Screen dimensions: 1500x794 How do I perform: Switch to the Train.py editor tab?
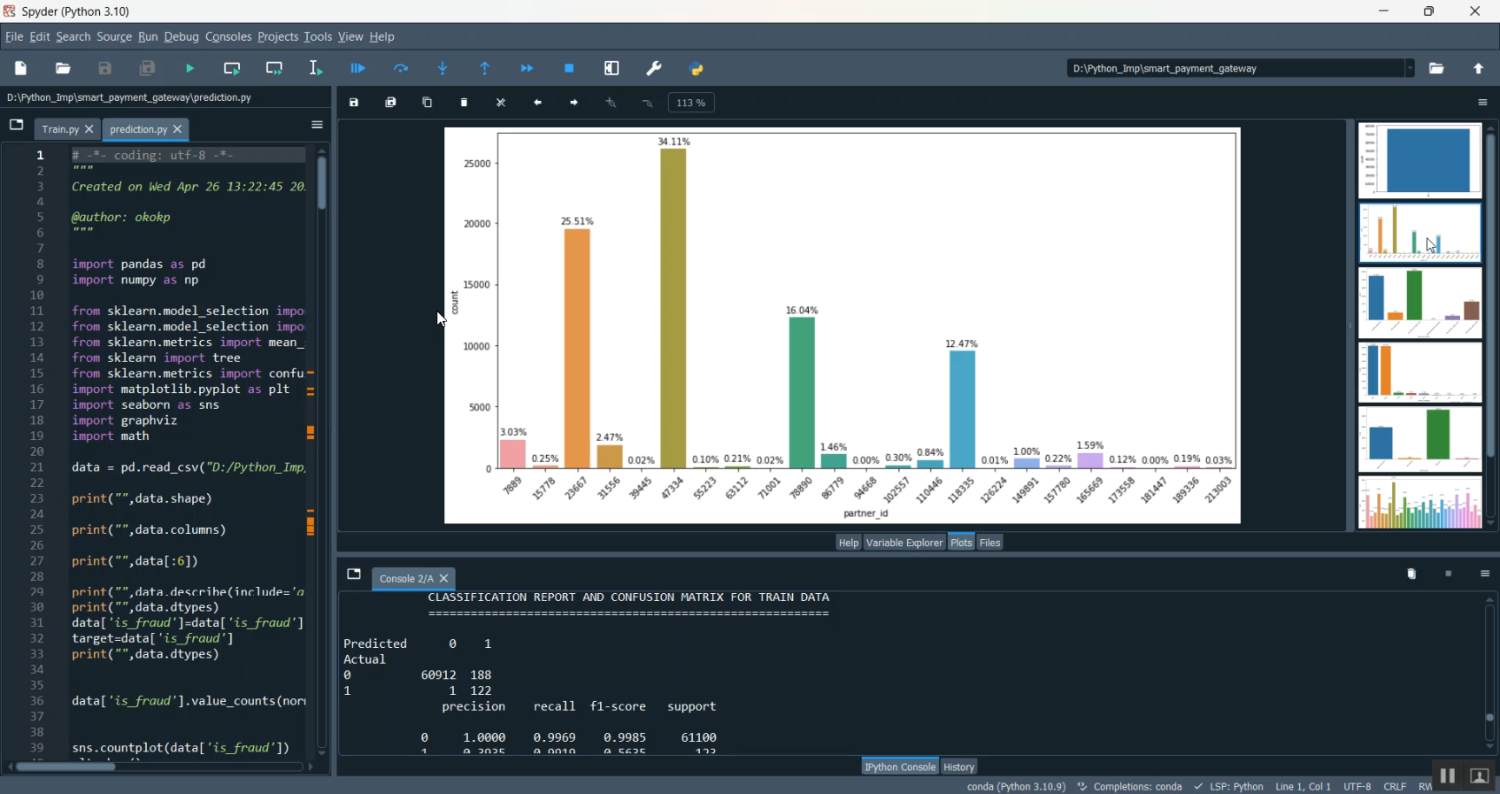click(60, 130)
